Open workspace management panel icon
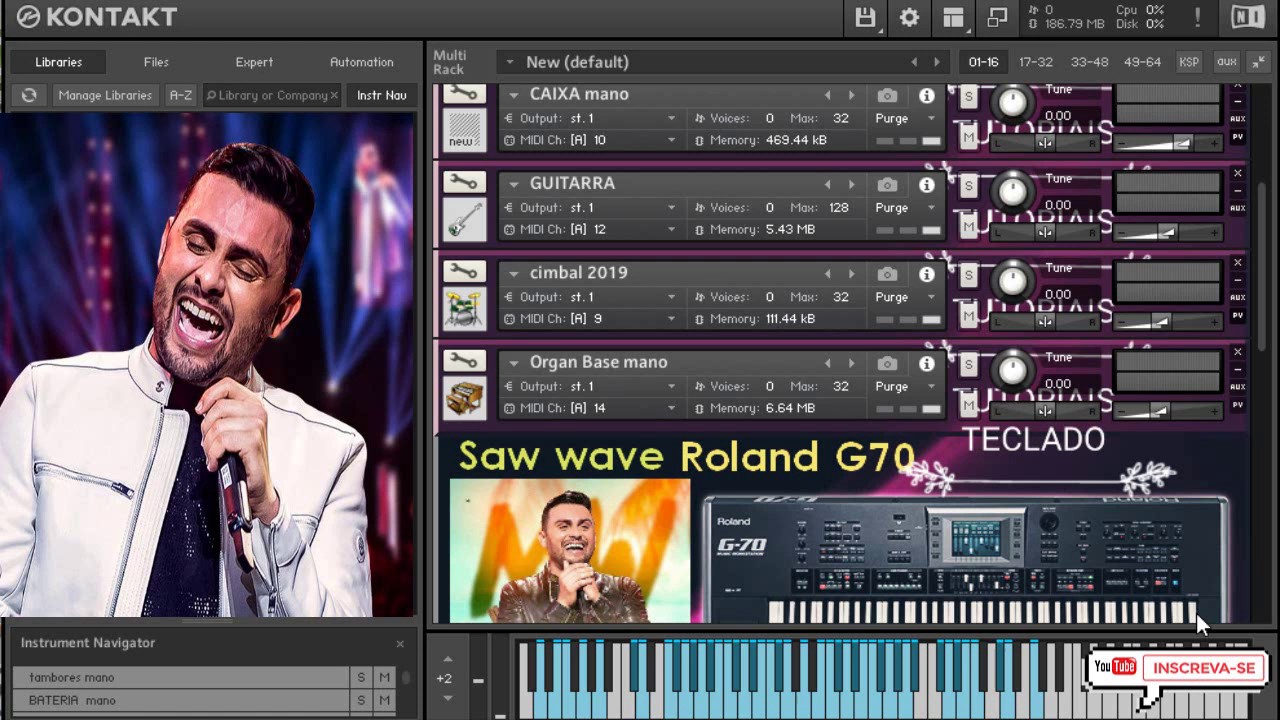This screenshot has width=1280, height=720. pyautogui.click(x=953, y=18)
